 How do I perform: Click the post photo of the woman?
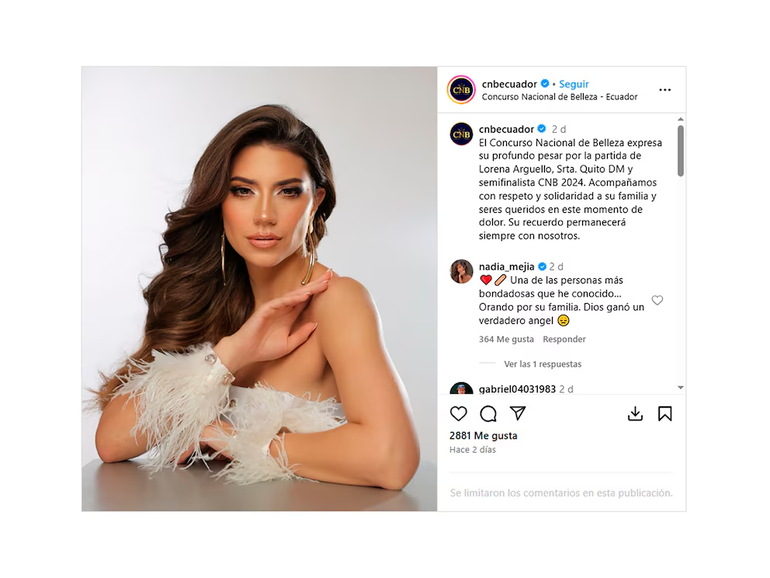click(259, 289)
